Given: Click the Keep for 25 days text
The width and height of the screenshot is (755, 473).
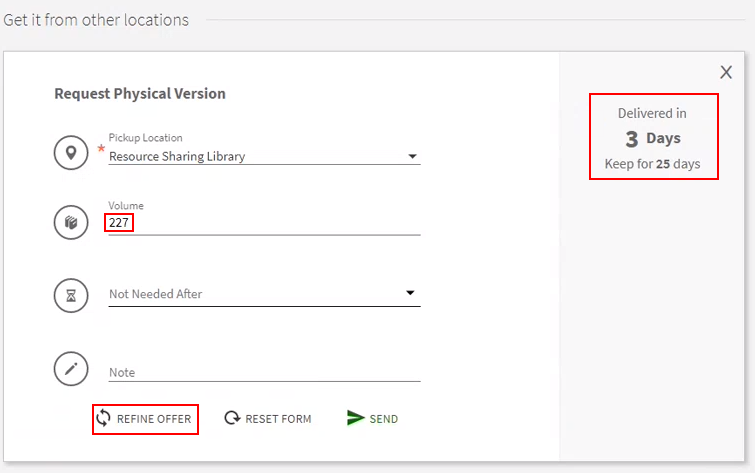Looking at the screenshot, I should (652, 163).
